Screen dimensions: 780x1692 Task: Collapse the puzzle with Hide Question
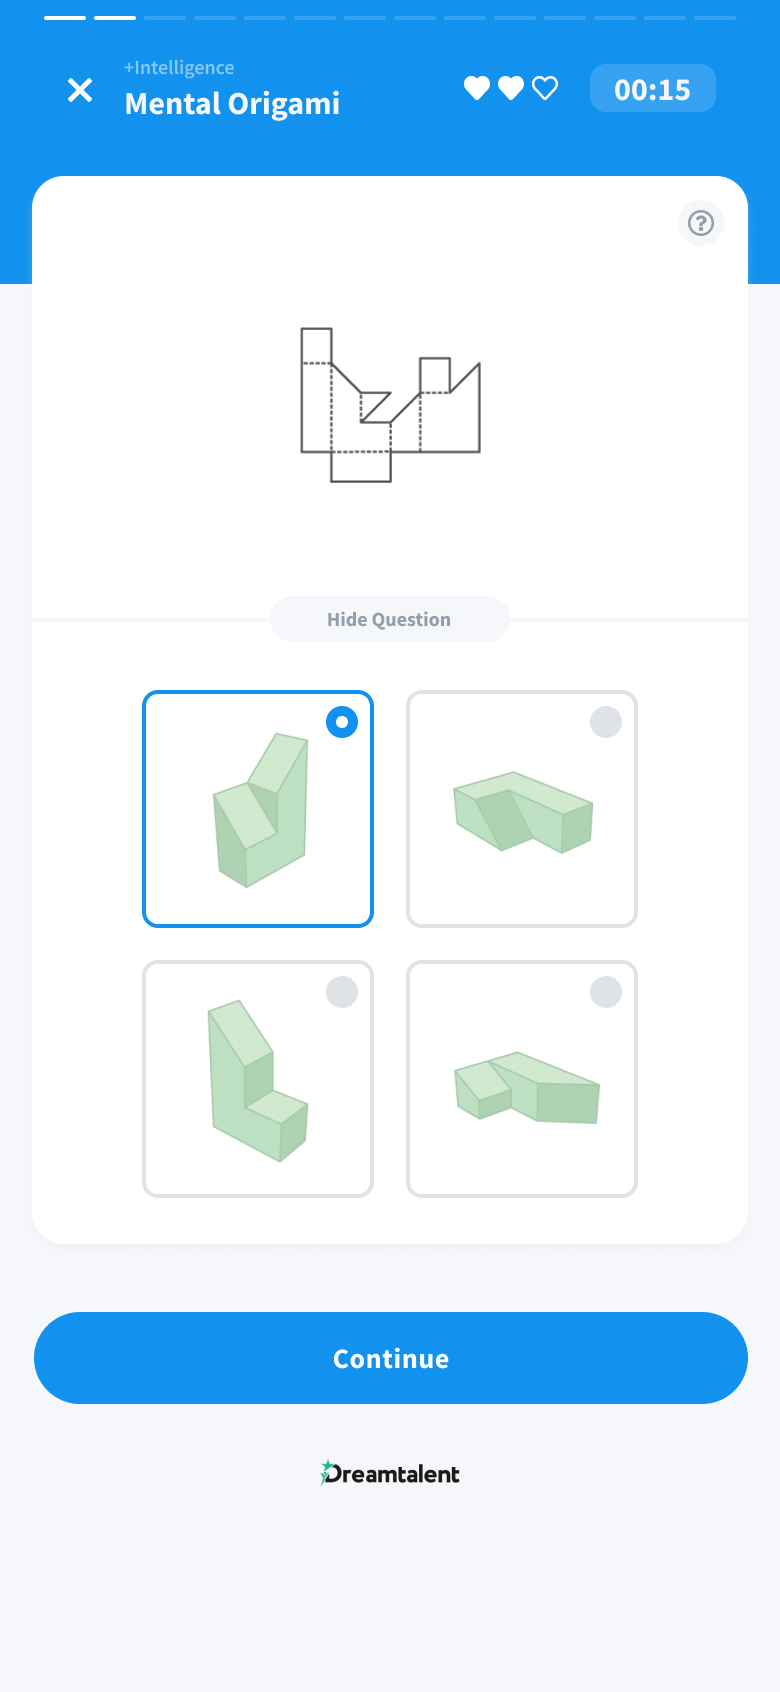tap(390, 619)
